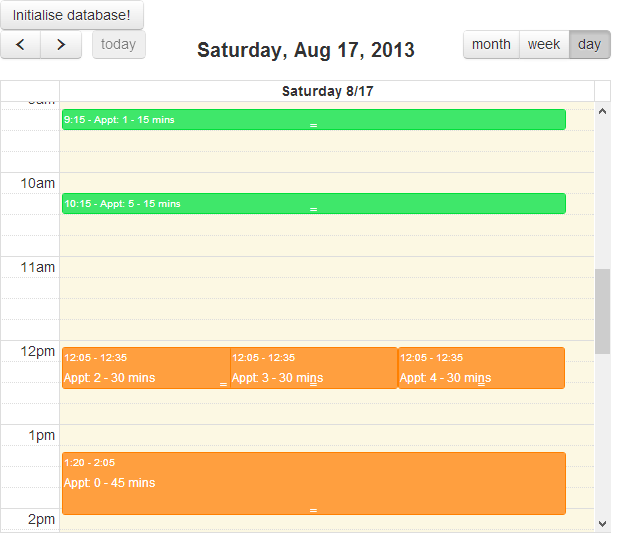Viewport: 618px width, 540px height.
Task: Switch to month view
Action: [491, 45]
